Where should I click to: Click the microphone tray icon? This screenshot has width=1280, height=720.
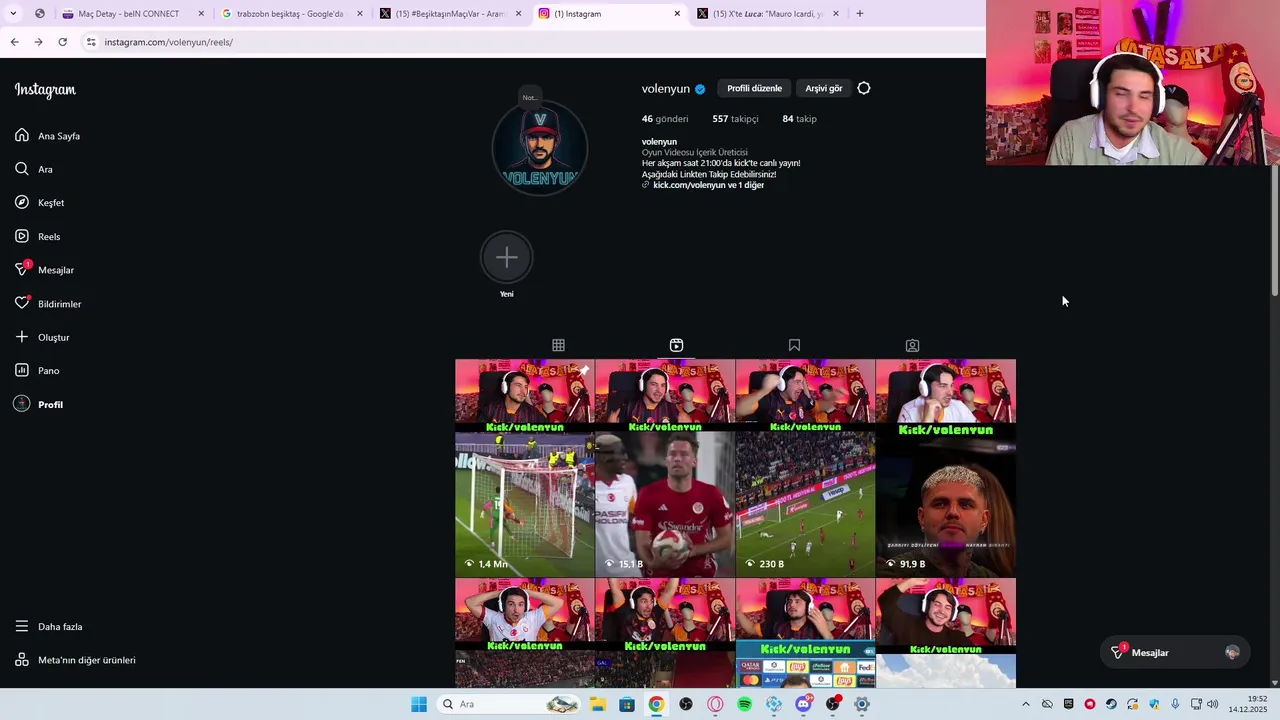(1175, 704)
